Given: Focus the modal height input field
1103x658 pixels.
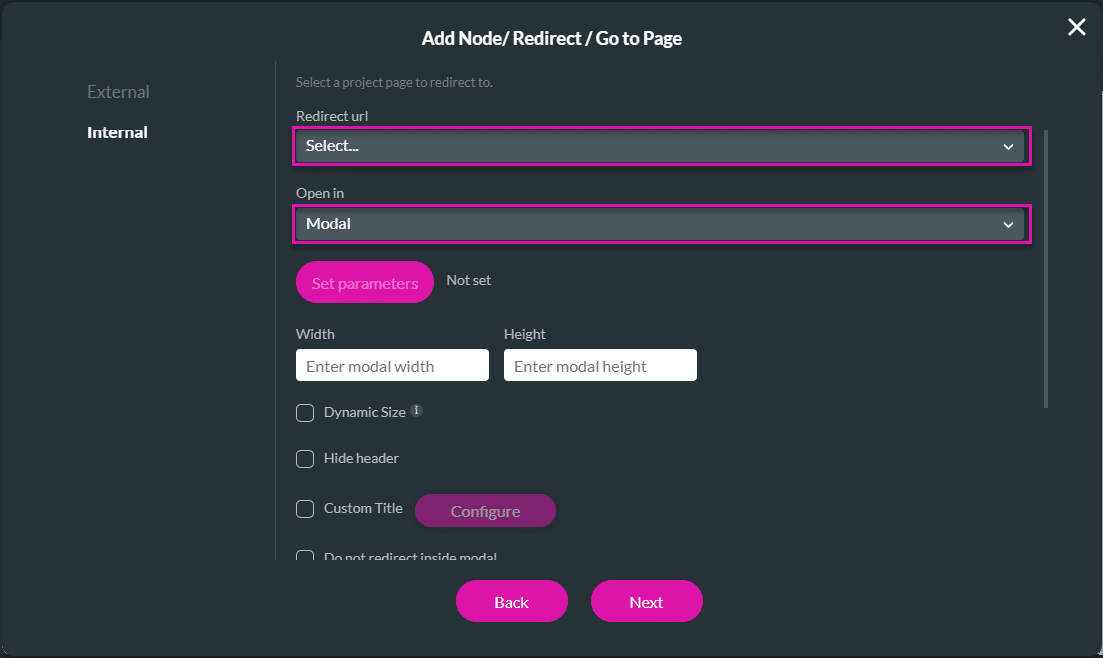Looking at the screenshot, I should coord(600,365).
